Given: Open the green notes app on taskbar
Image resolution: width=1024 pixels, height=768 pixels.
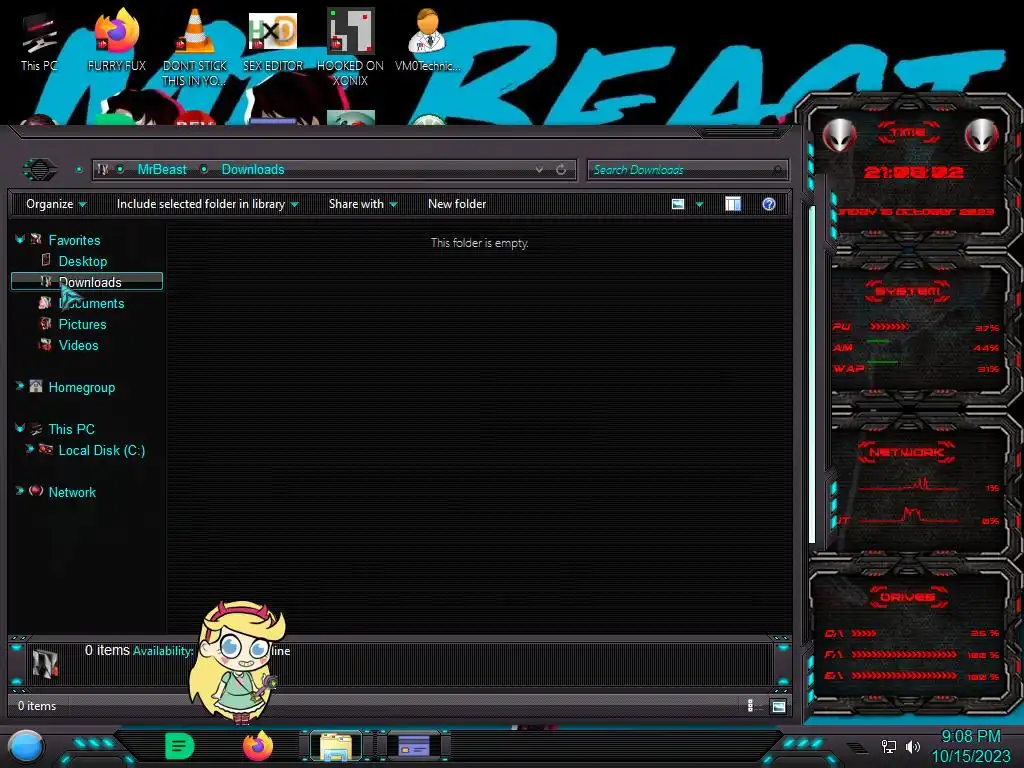Looking at the screenshot, I should [x=180, y=746].
